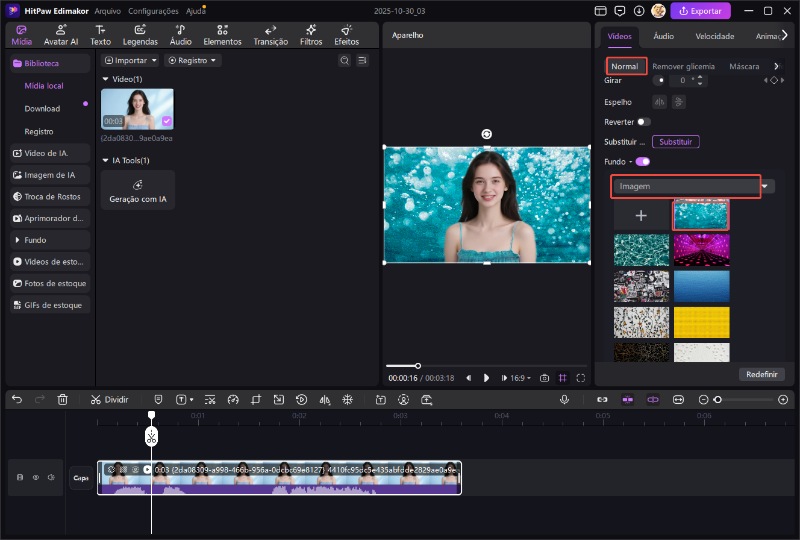800x540 pixels.
Task: Open the Registro dropdown in library toolbar
Action: (x=193, y=61)
